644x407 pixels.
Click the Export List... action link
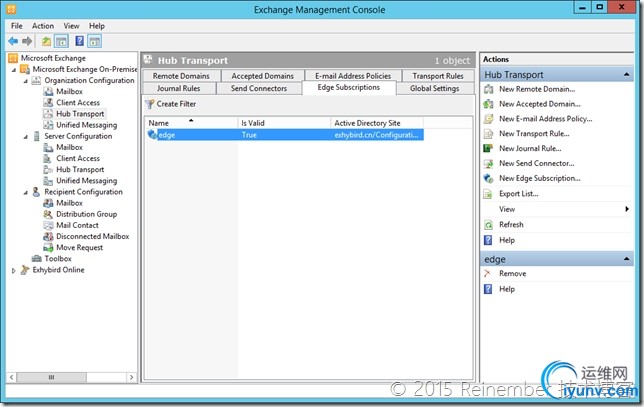pyautogui.click(x=518, y=194)
